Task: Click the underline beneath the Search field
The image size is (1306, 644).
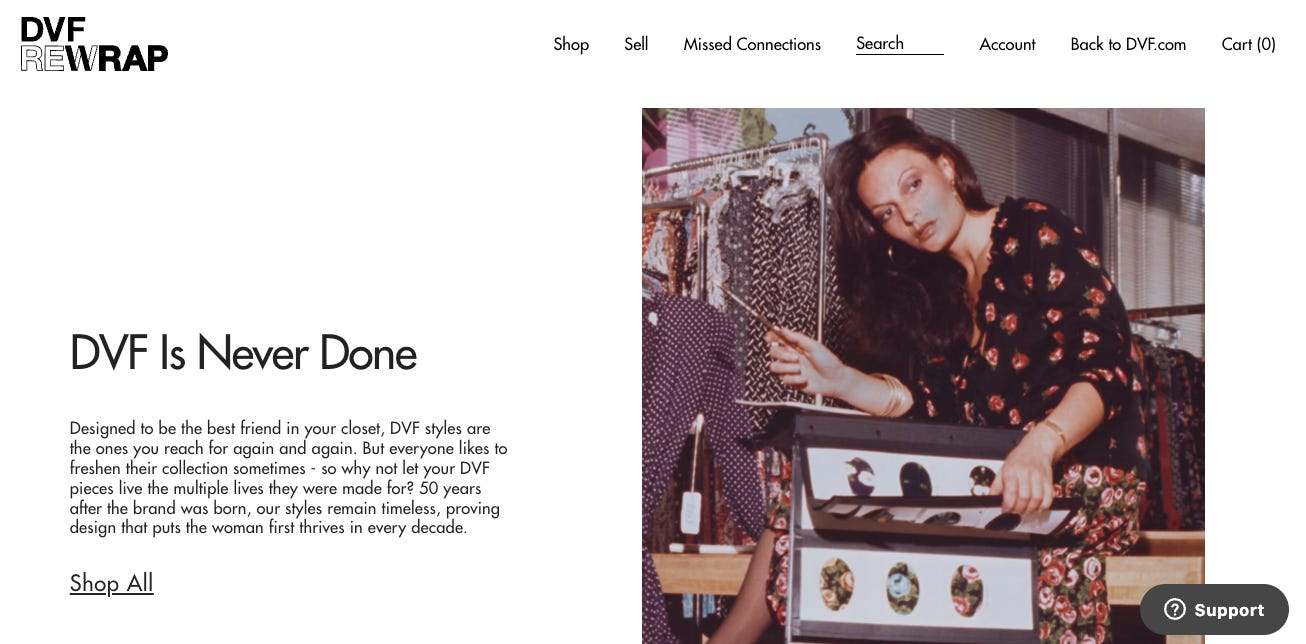Action: click(900, 54)
